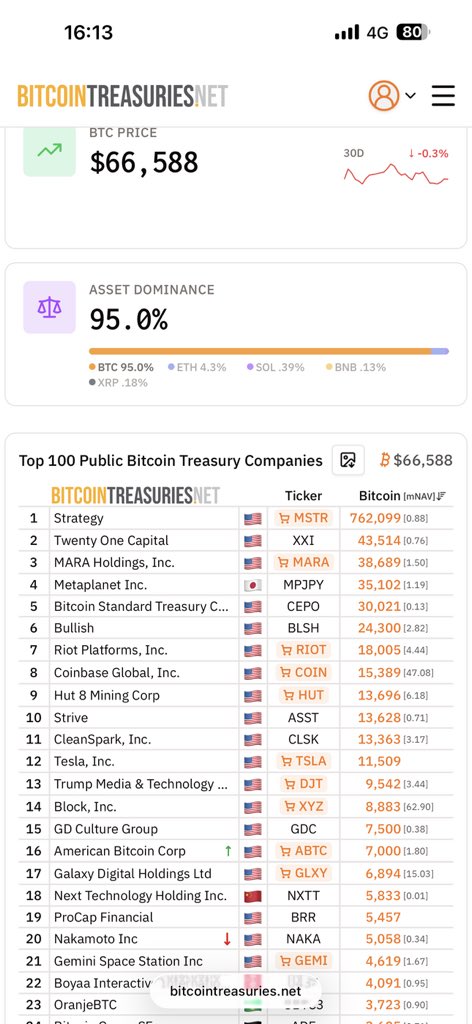Open the Strategy company row
Screen dimensions: 472x1024
coord(236,519)
